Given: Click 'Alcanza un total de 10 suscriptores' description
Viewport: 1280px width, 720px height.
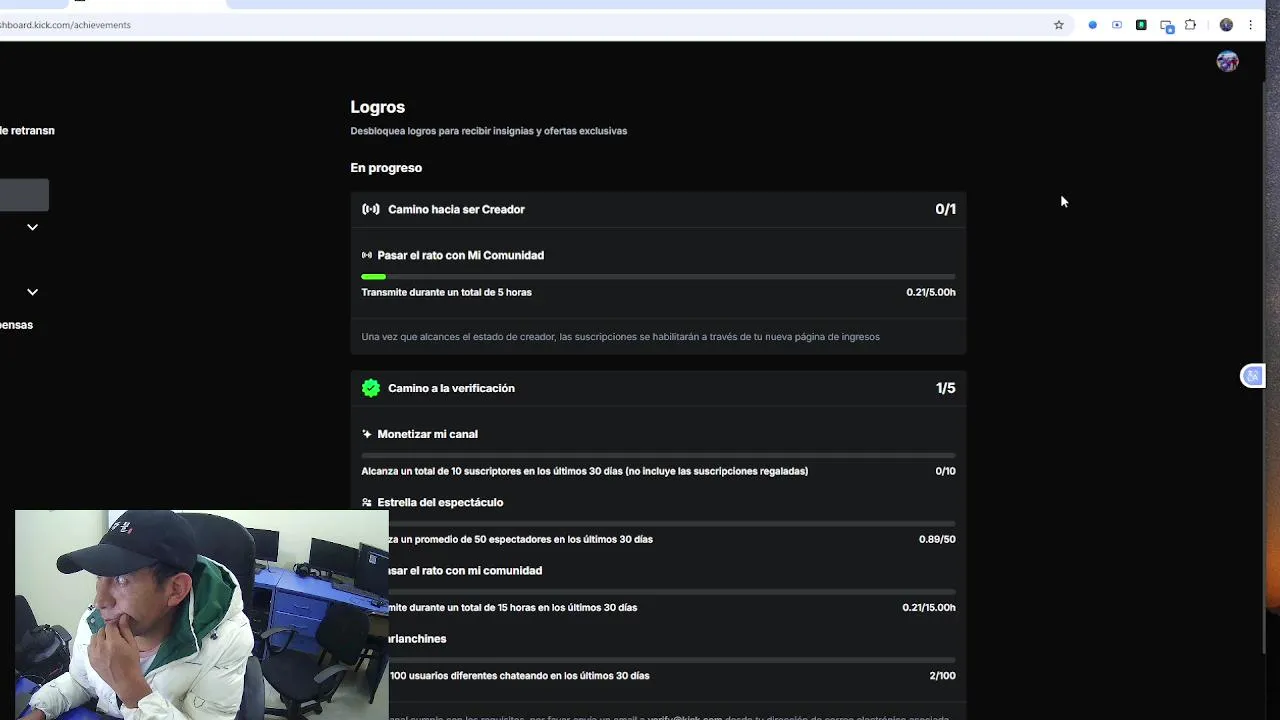Looking at the screenshot, I should pos(584,471).
